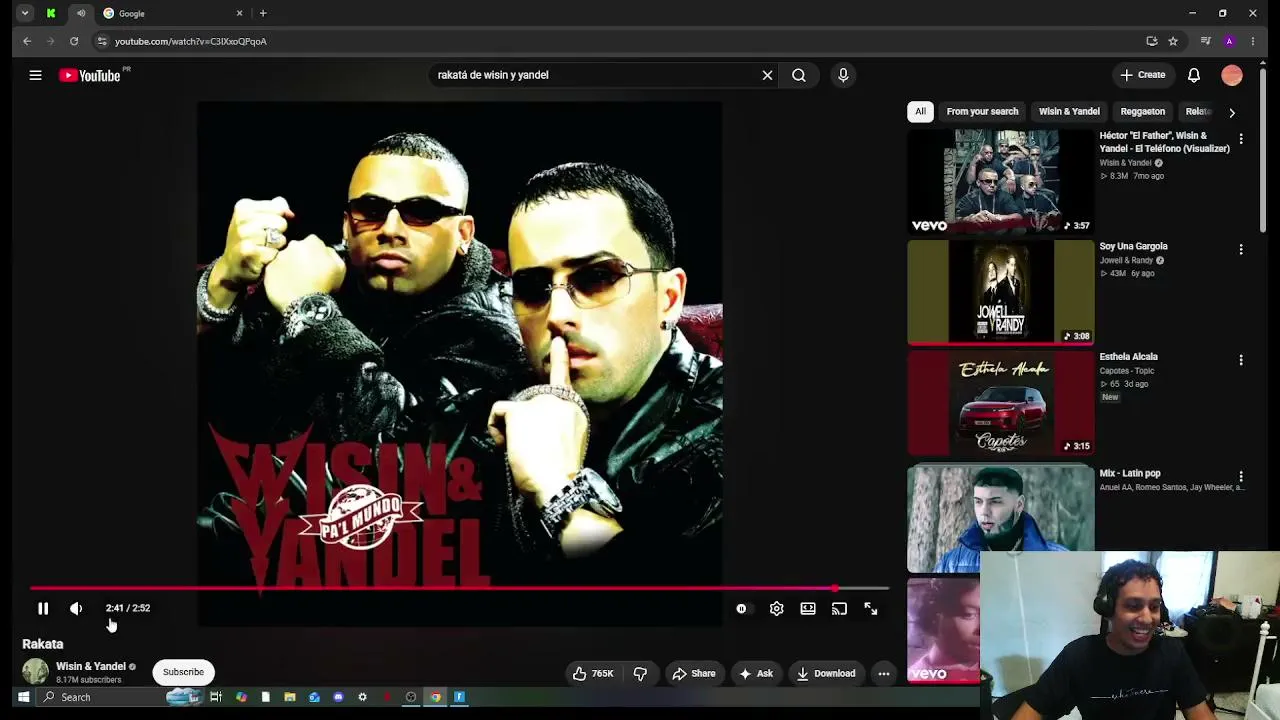This screenshot has width=1280, height=720.
Task: Switch to the Google tab
Action: 175,13
